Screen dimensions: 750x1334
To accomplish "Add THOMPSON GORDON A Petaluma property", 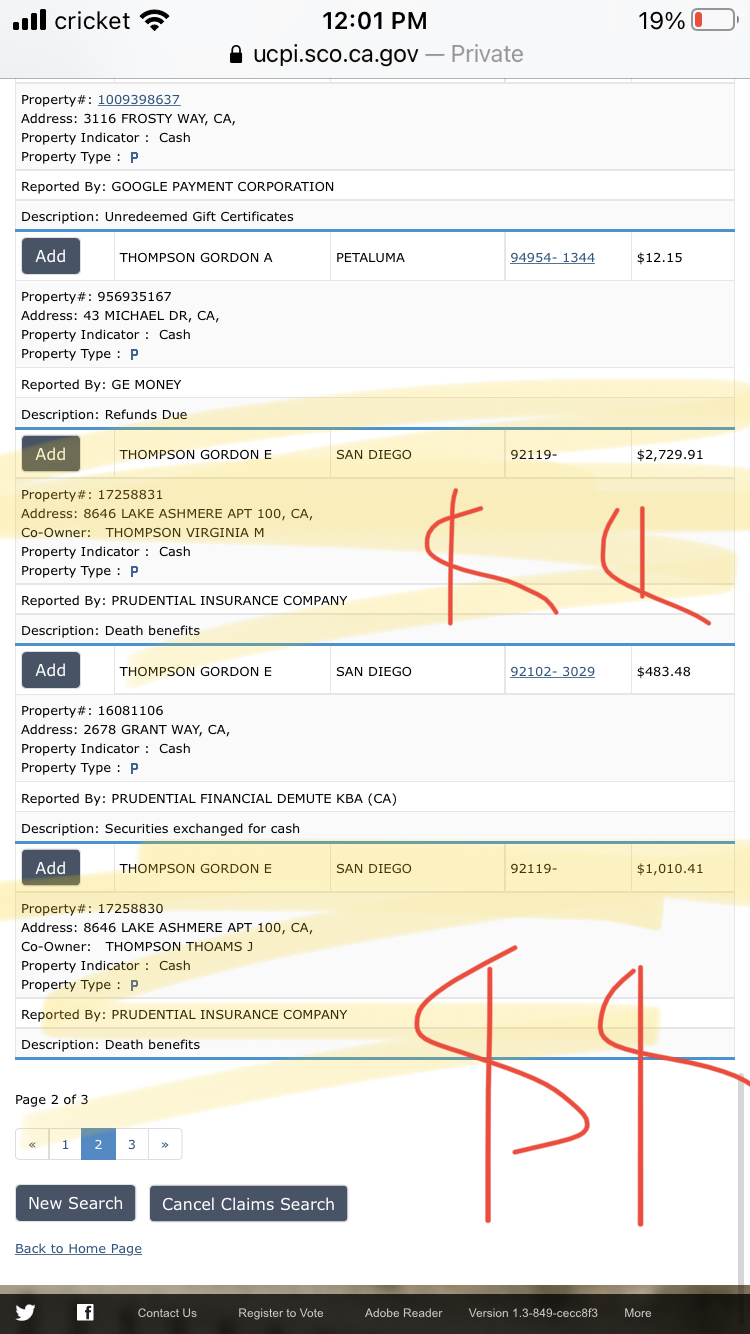I will (x=51, y=256).
